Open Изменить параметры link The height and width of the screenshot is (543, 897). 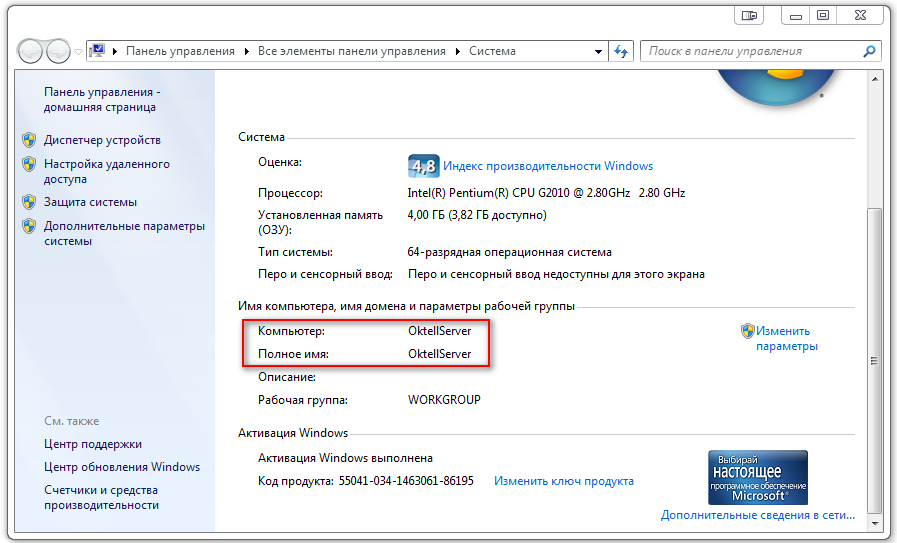coord(785,338)
